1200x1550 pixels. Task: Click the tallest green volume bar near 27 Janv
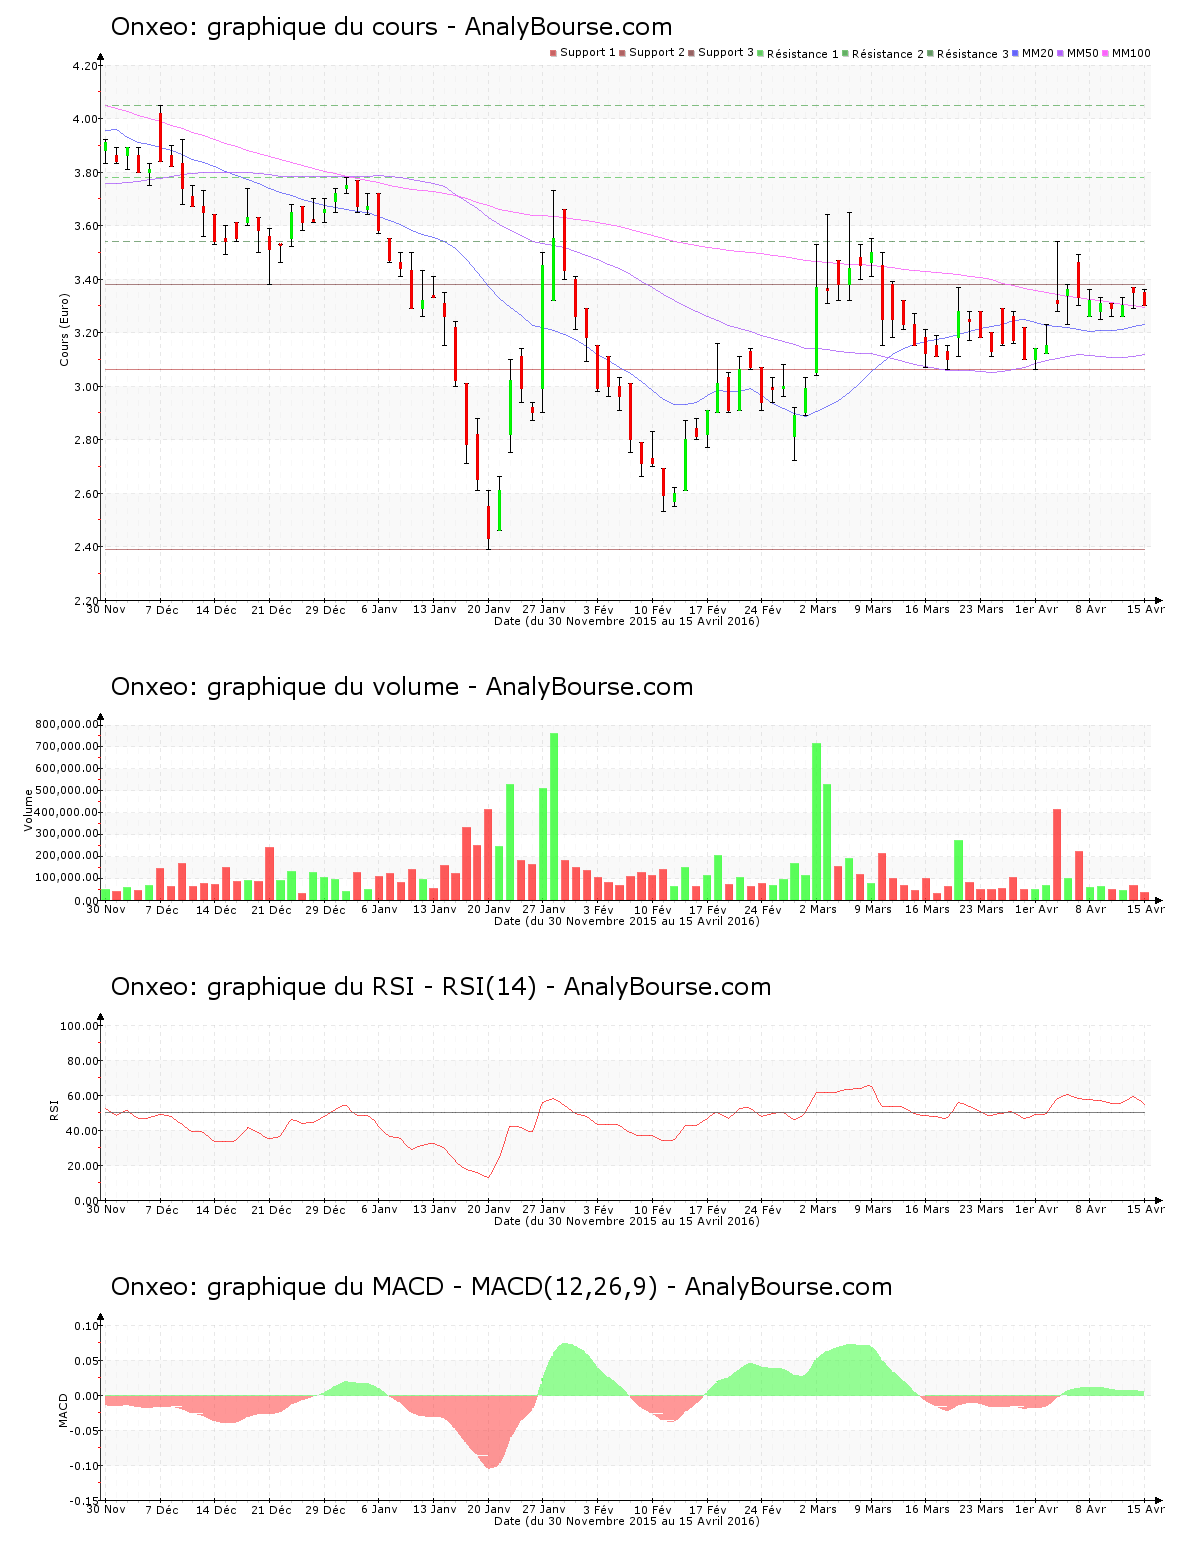(x=554, y=816)
